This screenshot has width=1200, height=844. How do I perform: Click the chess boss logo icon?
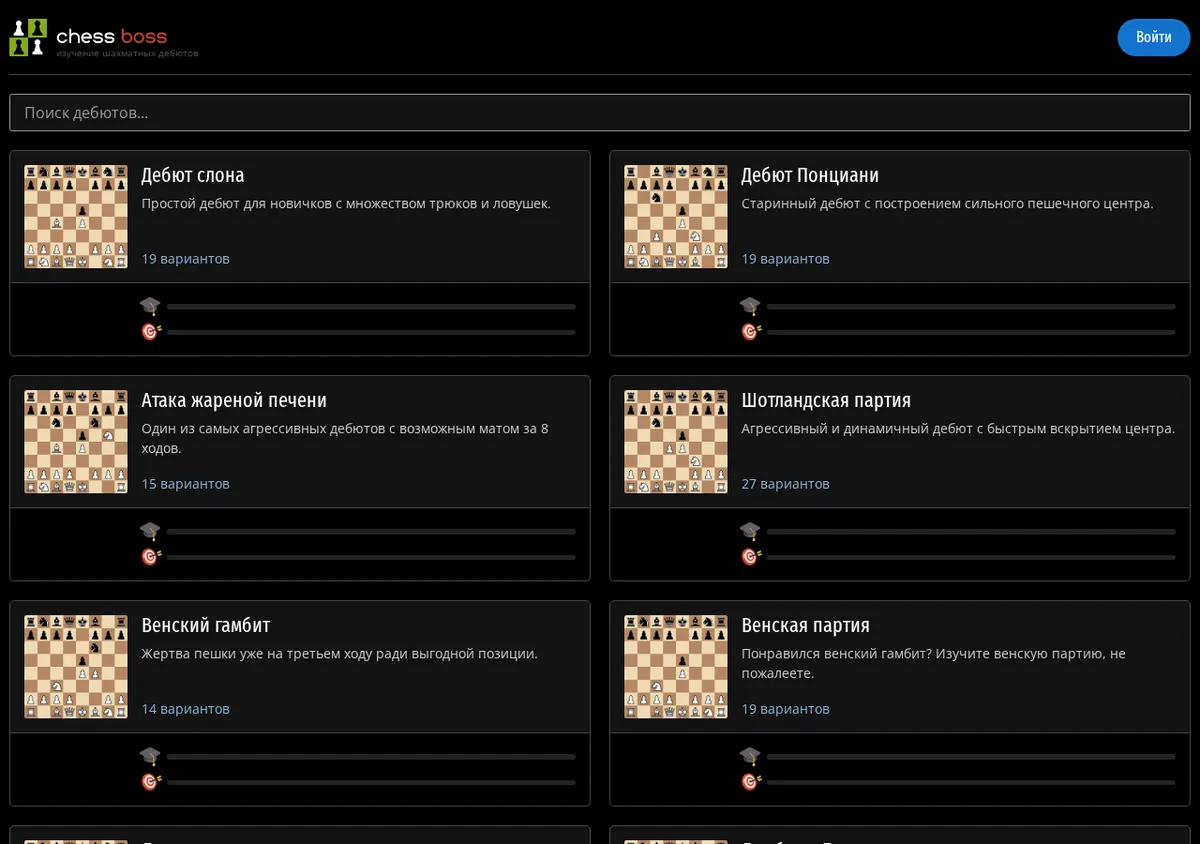tap(28, 37)
